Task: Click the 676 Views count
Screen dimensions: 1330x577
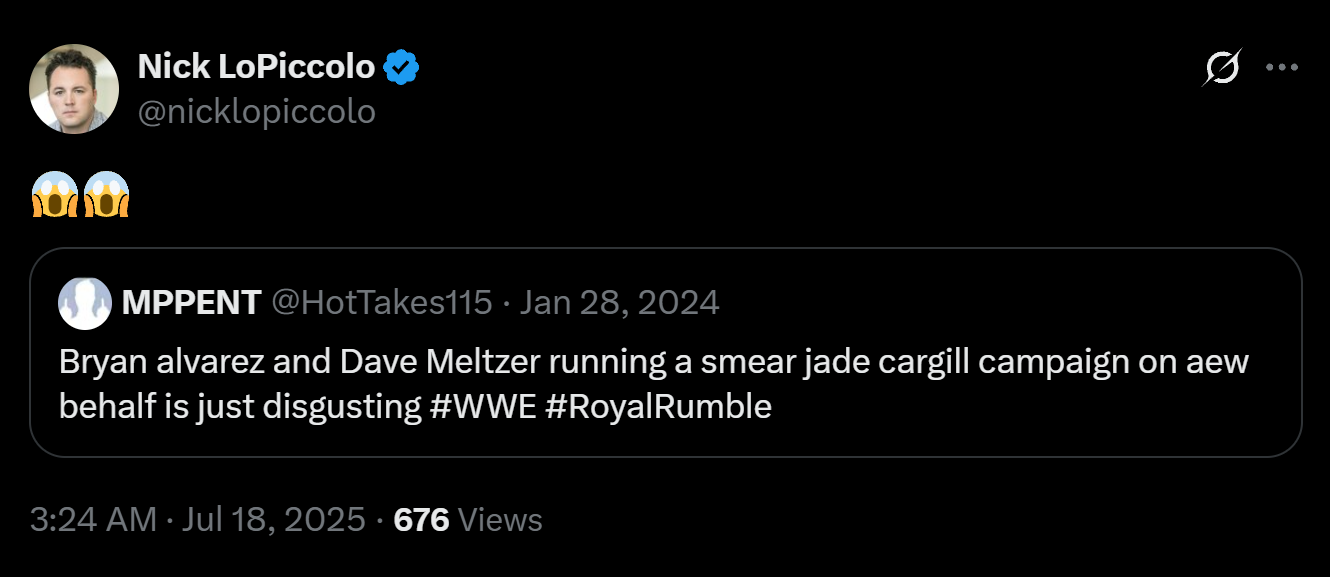Action: click(x=468, y=520)
